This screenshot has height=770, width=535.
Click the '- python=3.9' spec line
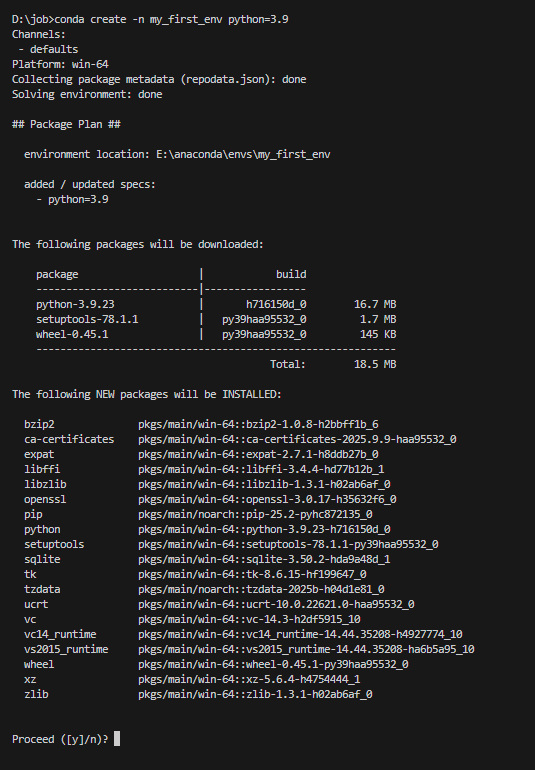[72, 199]
